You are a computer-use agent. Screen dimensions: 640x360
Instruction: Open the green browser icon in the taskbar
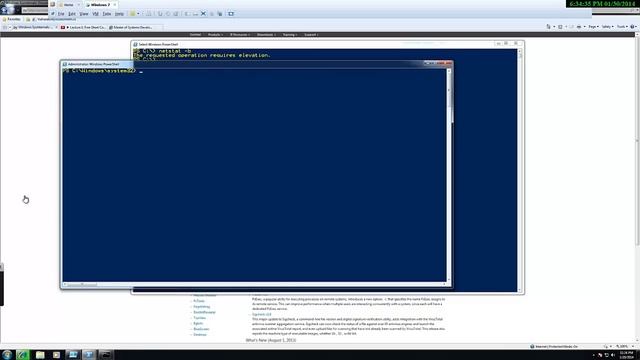point(23,355)
